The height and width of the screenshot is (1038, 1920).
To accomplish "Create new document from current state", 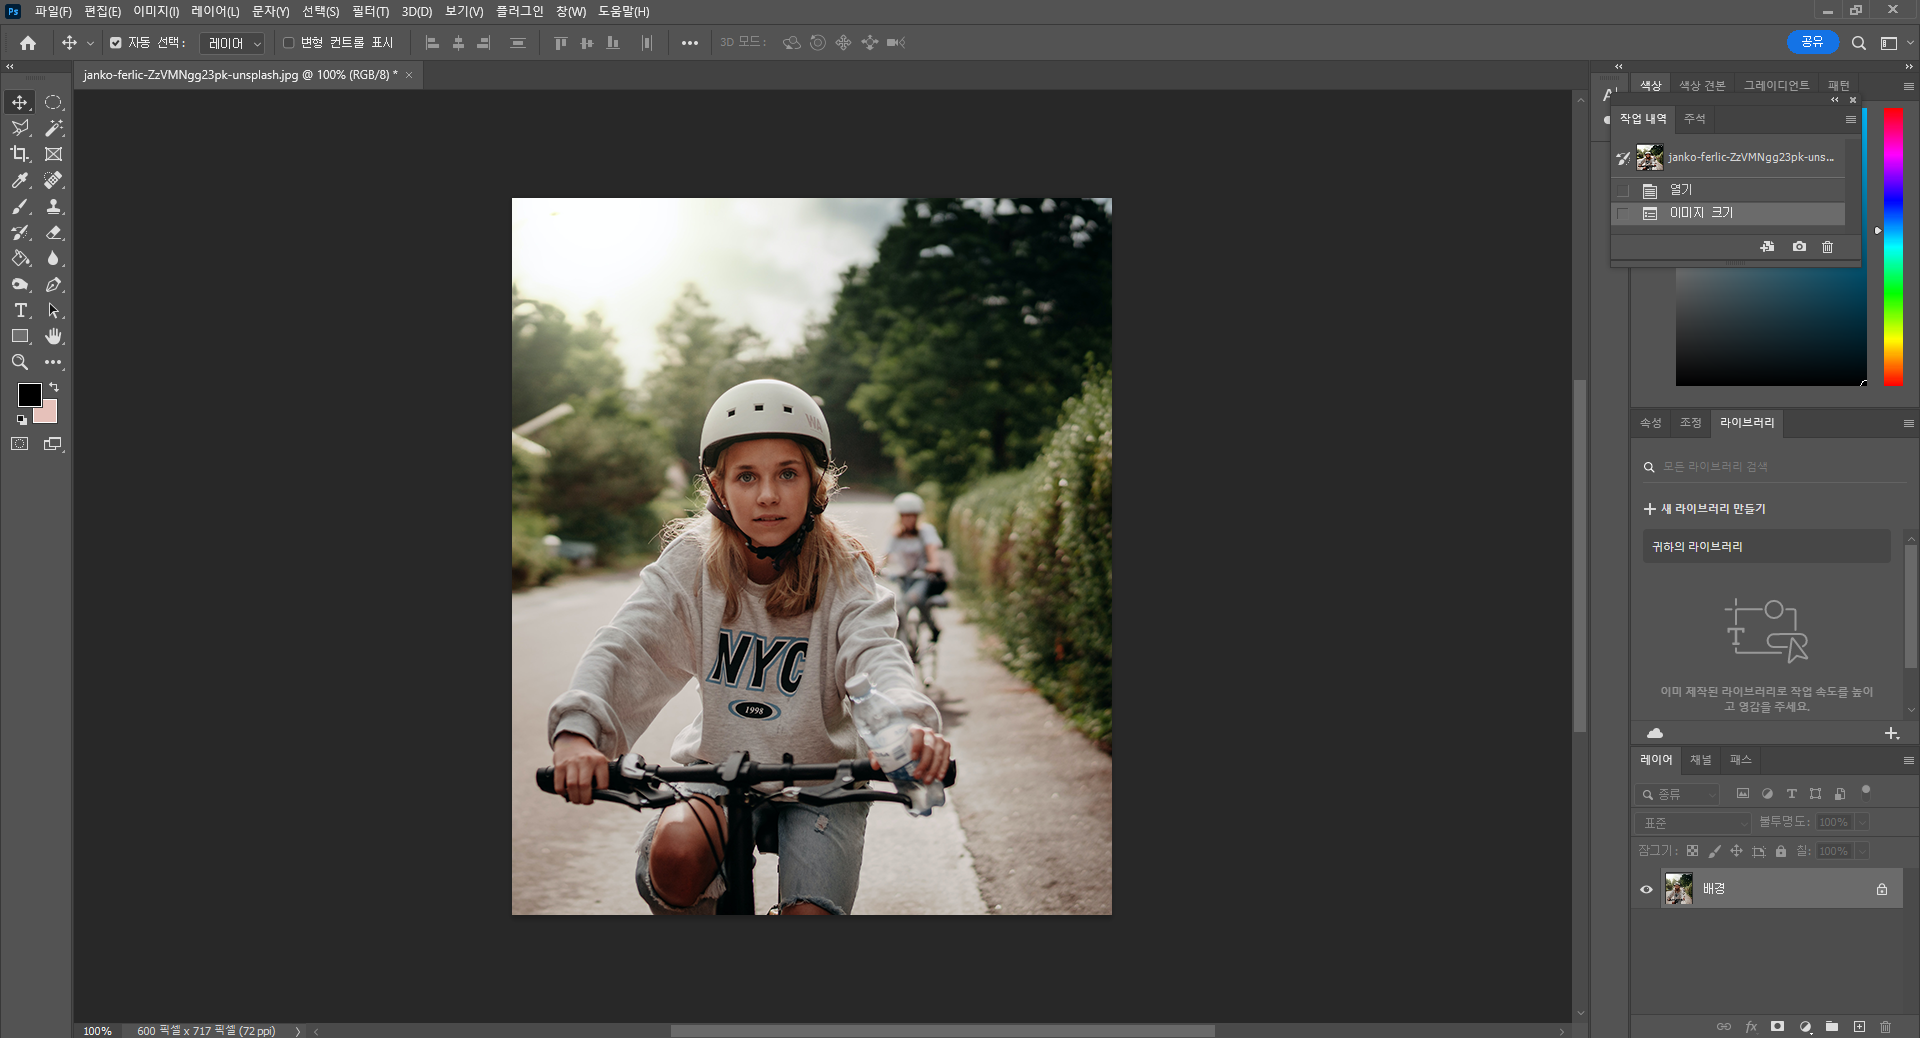I will pyautogui.click(x=1767, y=246).
